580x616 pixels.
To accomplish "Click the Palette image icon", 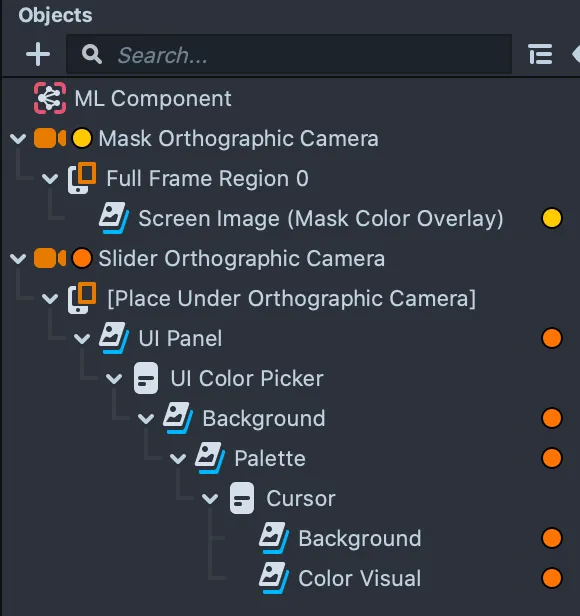I will click(x=210, y=458).
